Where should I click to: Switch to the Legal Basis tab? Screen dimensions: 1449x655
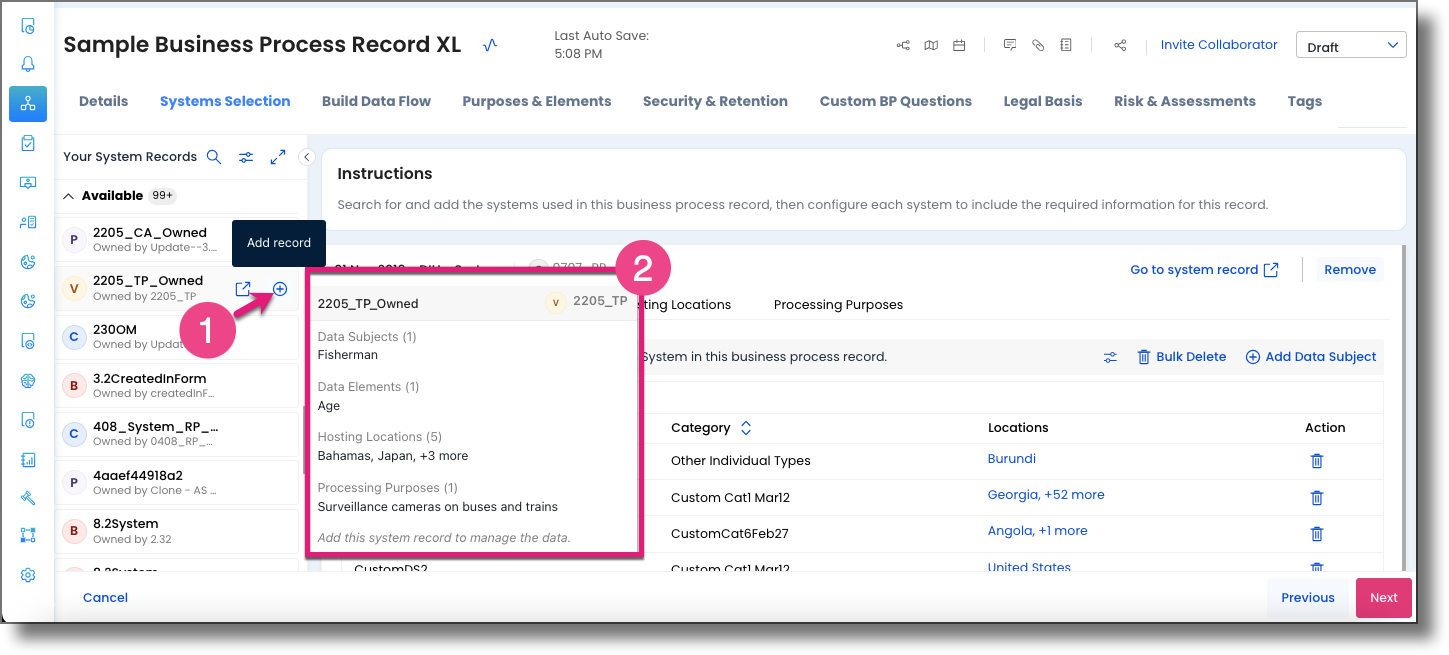1042,100
